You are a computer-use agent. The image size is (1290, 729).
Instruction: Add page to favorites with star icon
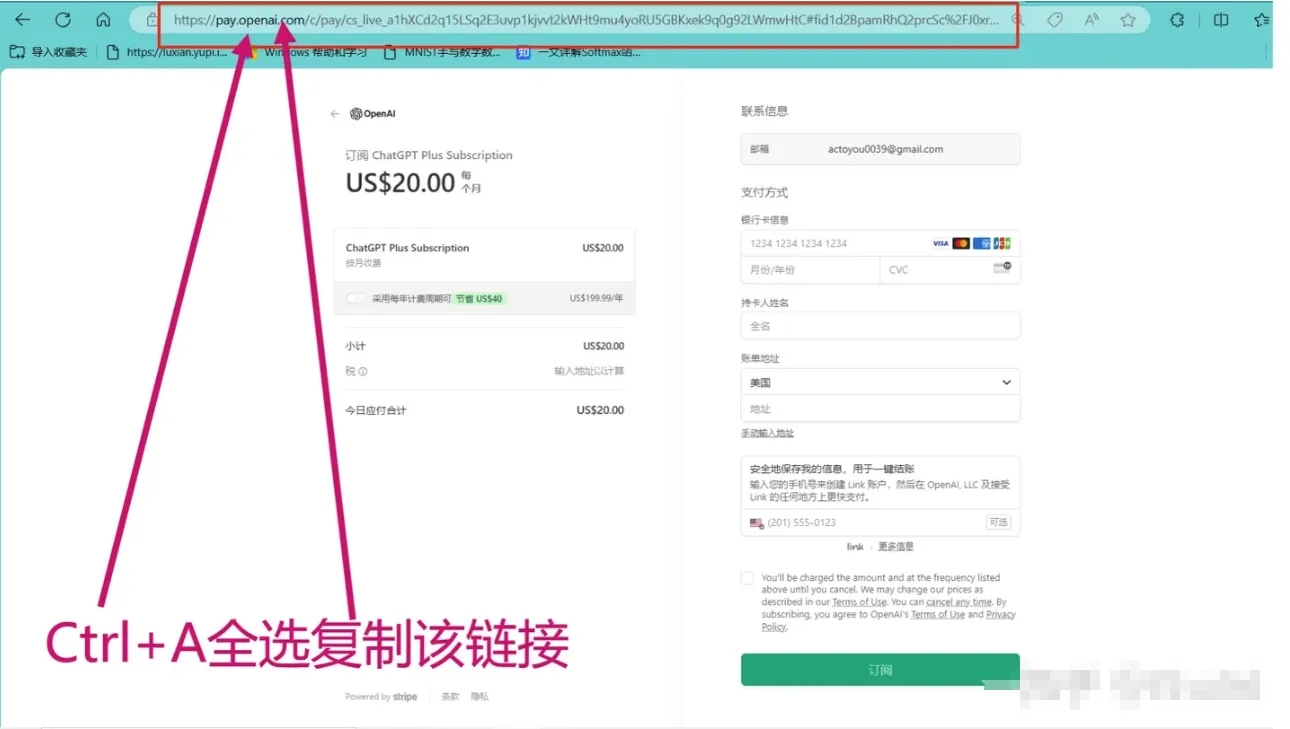click(1128, 20)
